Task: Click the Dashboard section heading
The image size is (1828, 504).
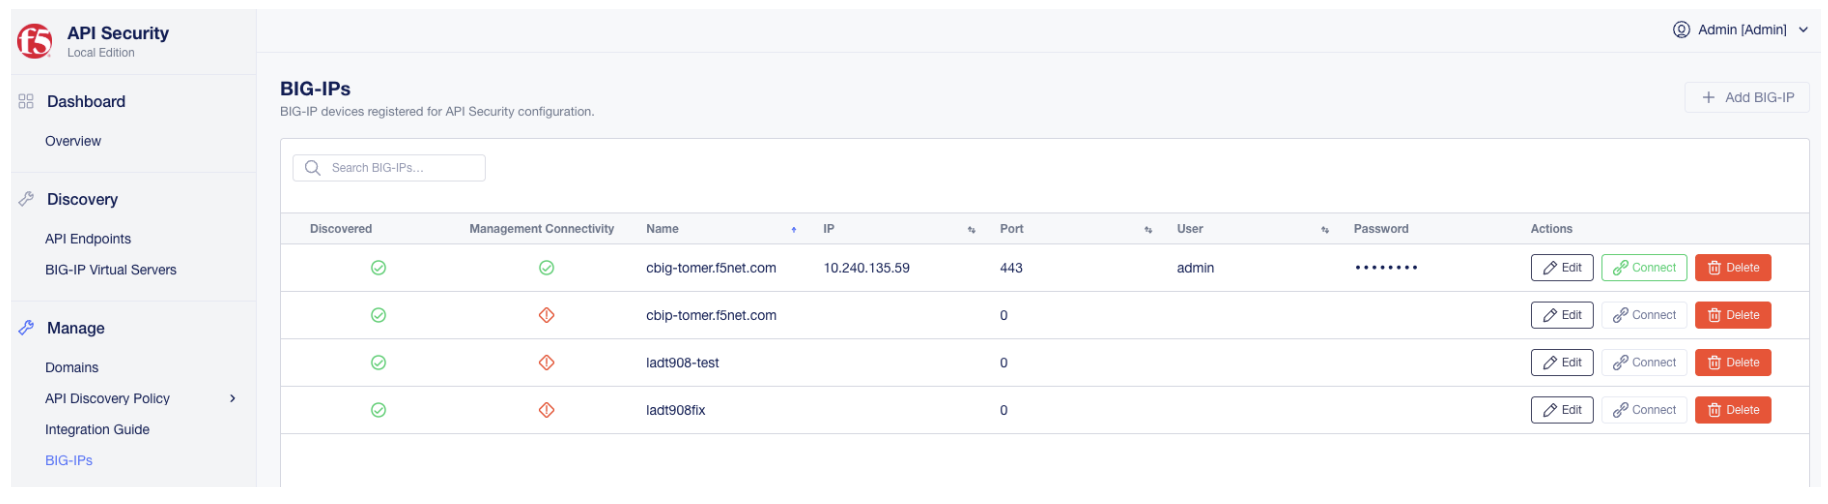Action: pyautogui.click(x=86, y=101)
